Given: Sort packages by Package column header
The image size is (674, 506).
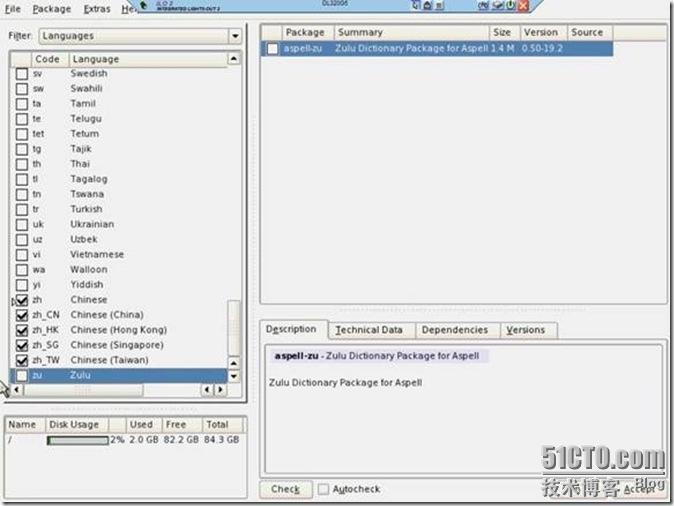Looking at the screenshot, I should (307, 33).
